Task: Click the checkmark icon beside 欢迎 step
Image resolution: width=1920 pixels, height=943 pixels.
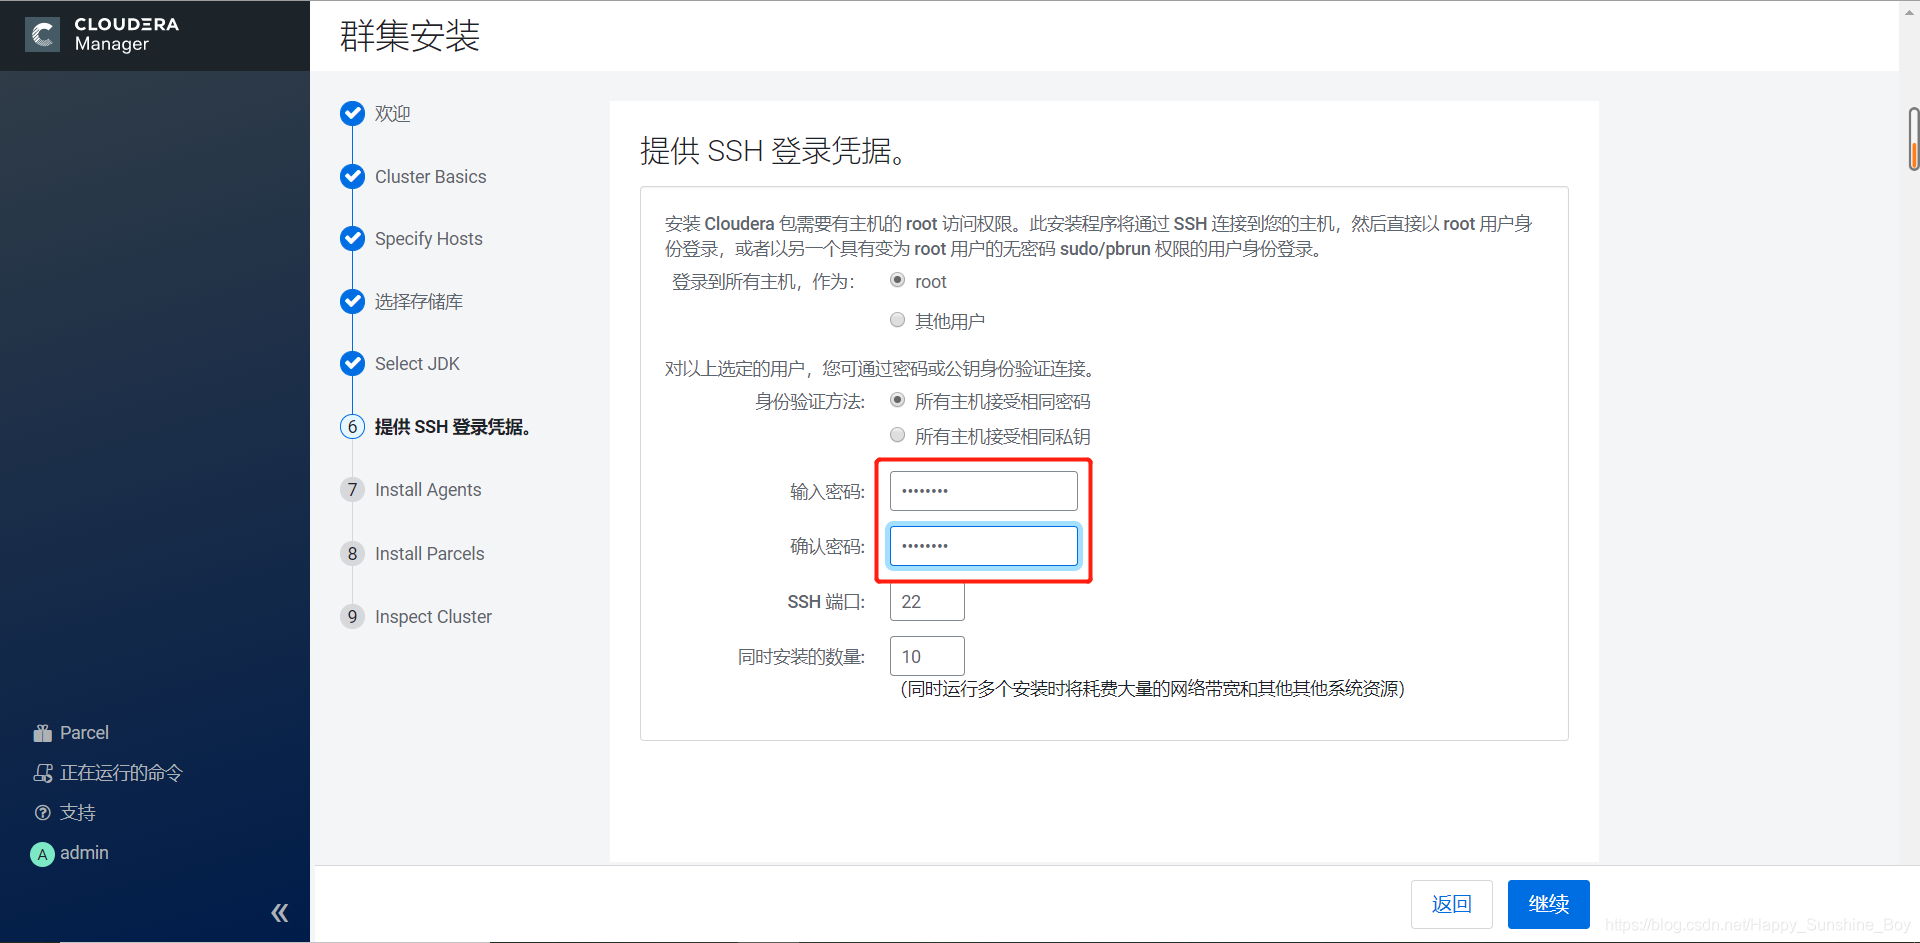Action: [x=352, y=113]
